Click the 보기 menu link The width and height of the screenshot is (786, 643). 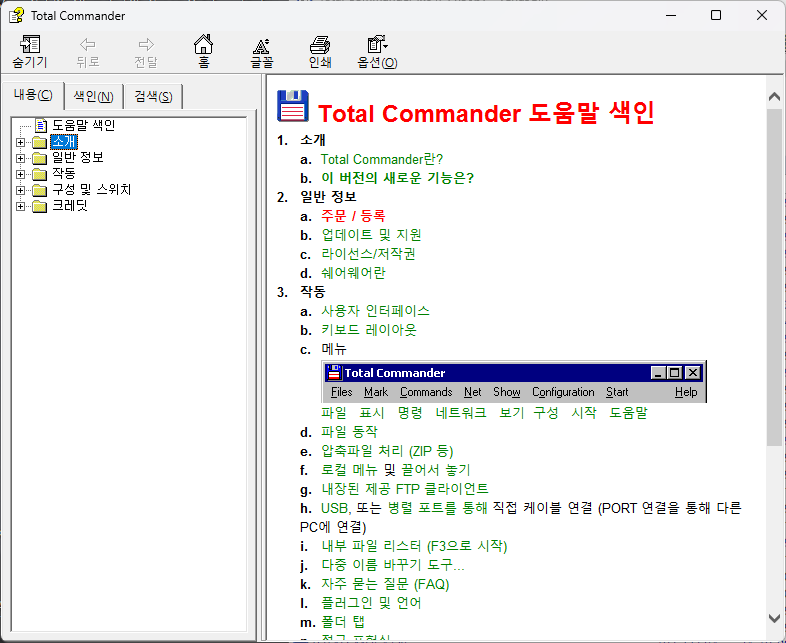511,413
